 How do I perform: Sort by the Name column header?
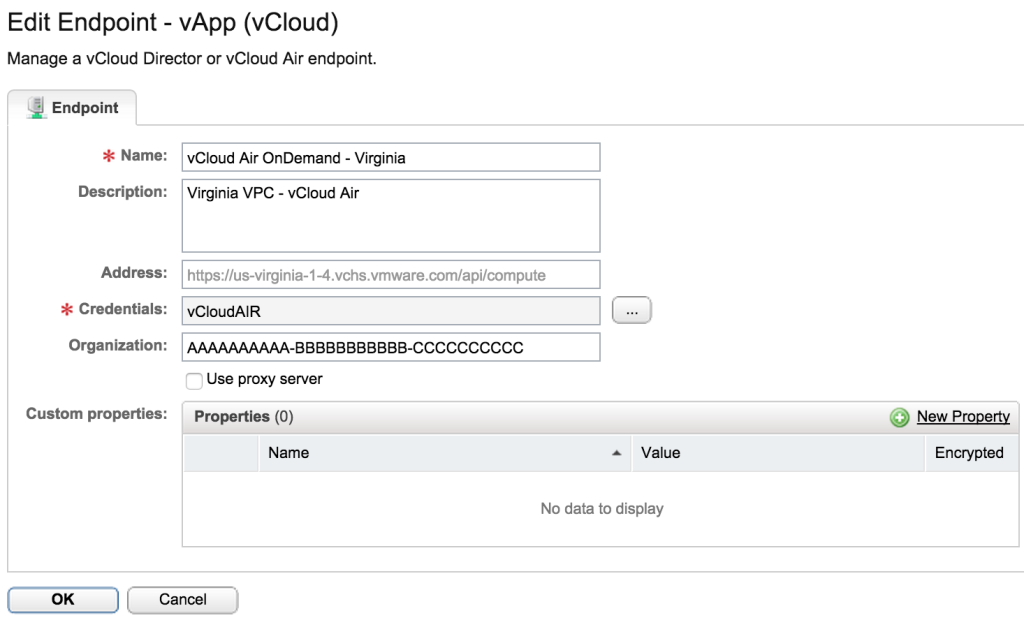tap(288, 453)
